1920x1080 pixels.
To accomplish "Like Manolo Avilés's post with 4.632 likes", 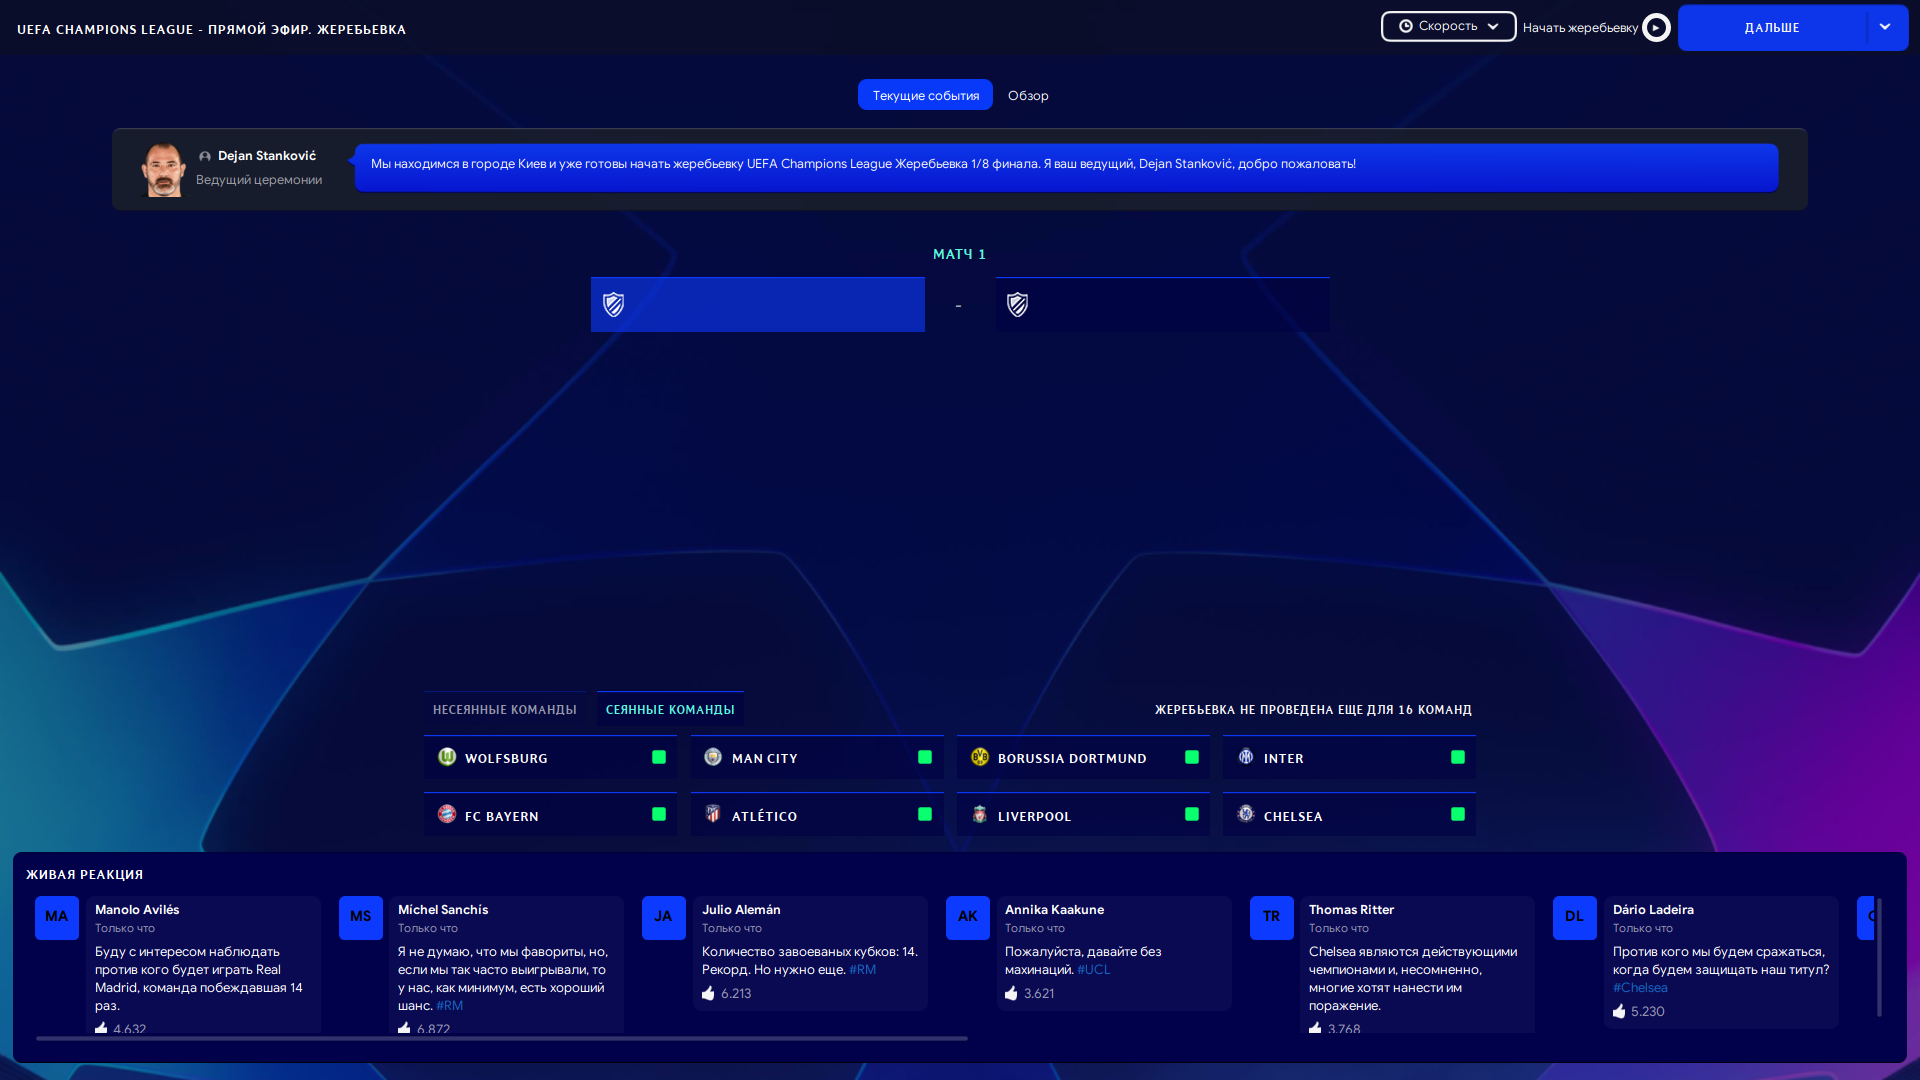I will coord(101,1028).
